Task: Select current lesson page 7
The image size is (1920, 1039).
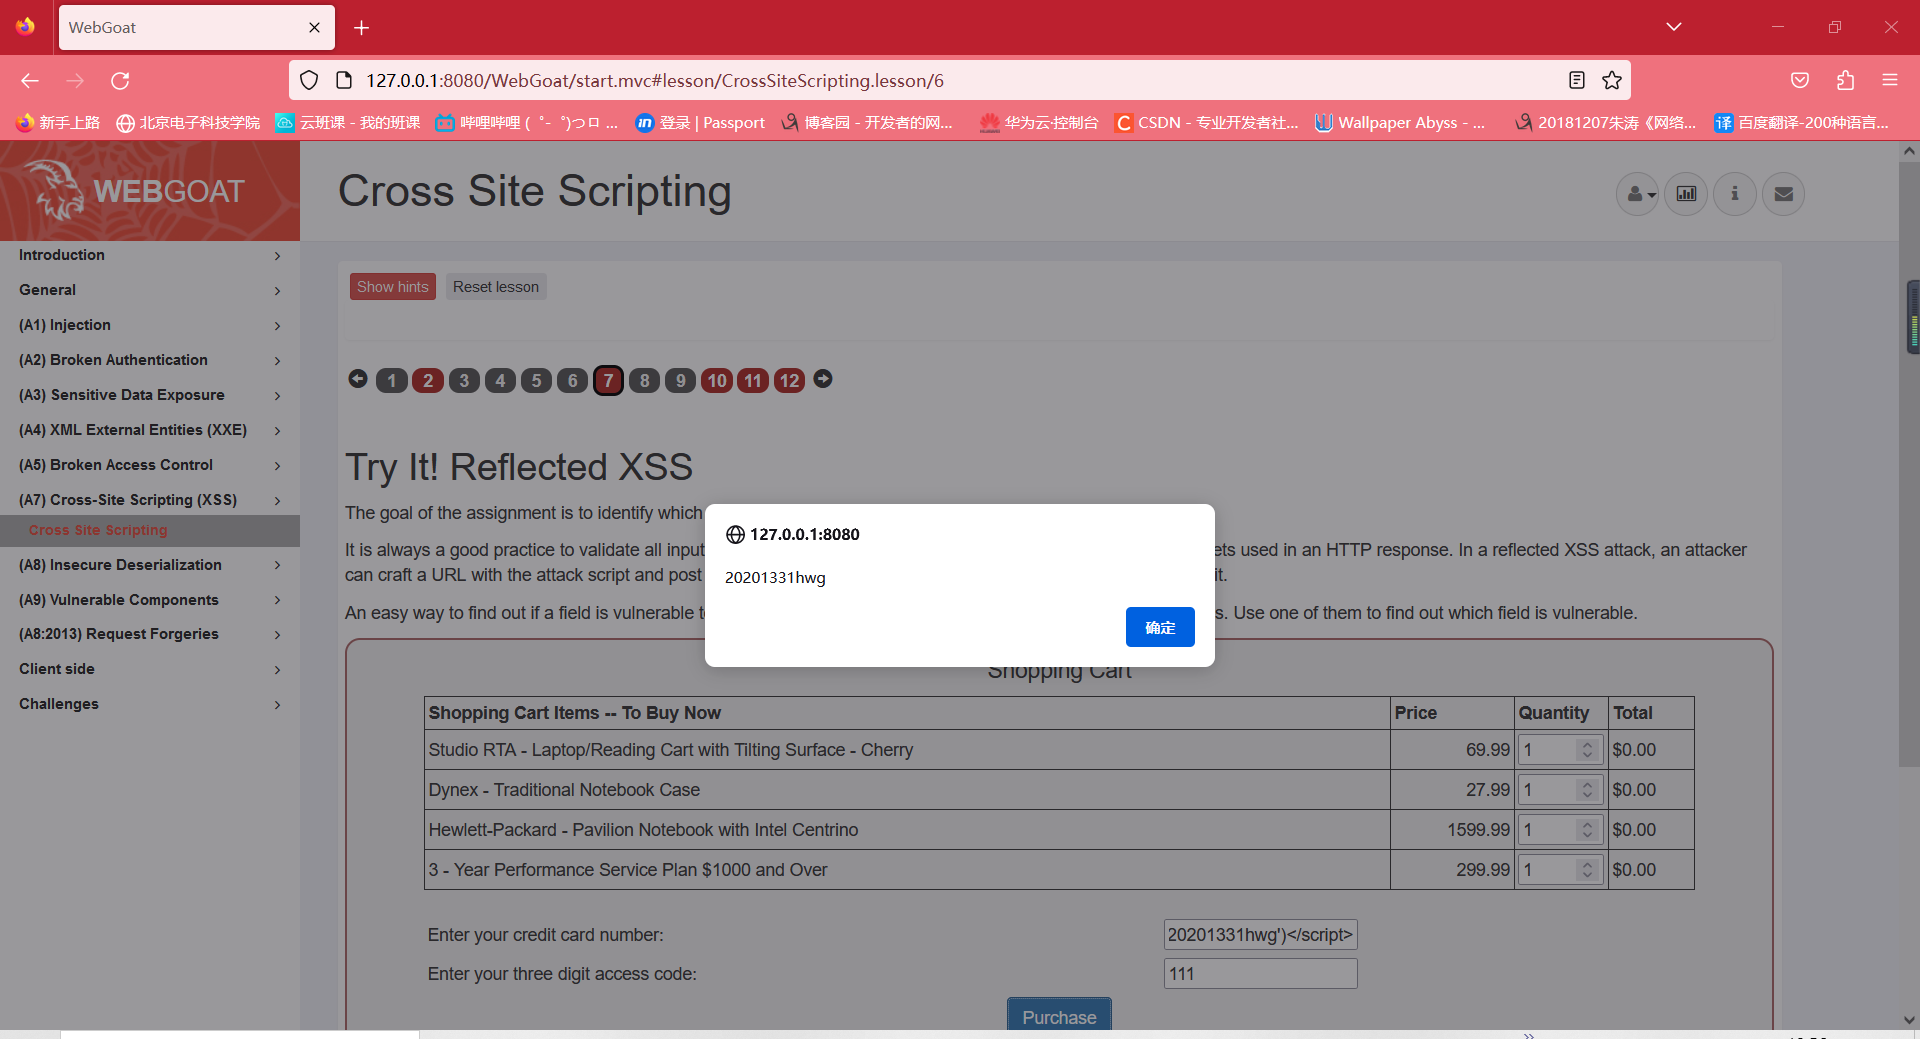Action: [x=608, y=381]
